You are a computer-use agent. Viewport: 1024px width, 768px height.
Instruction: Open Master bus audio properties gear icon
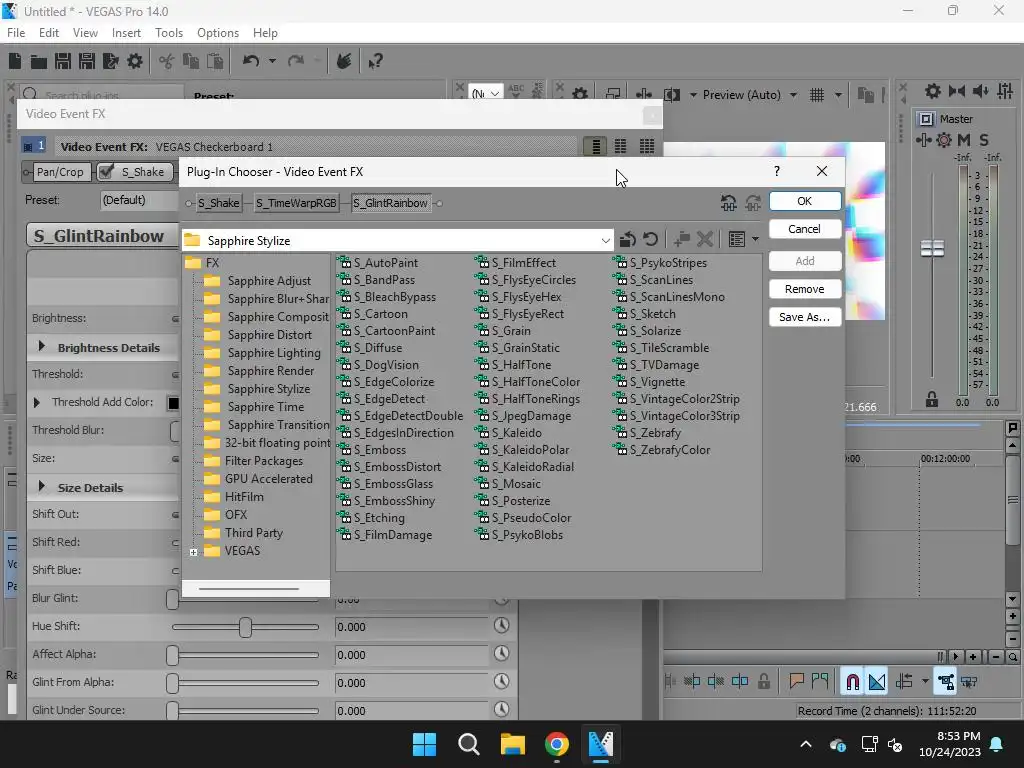click(x=933, y=91)
